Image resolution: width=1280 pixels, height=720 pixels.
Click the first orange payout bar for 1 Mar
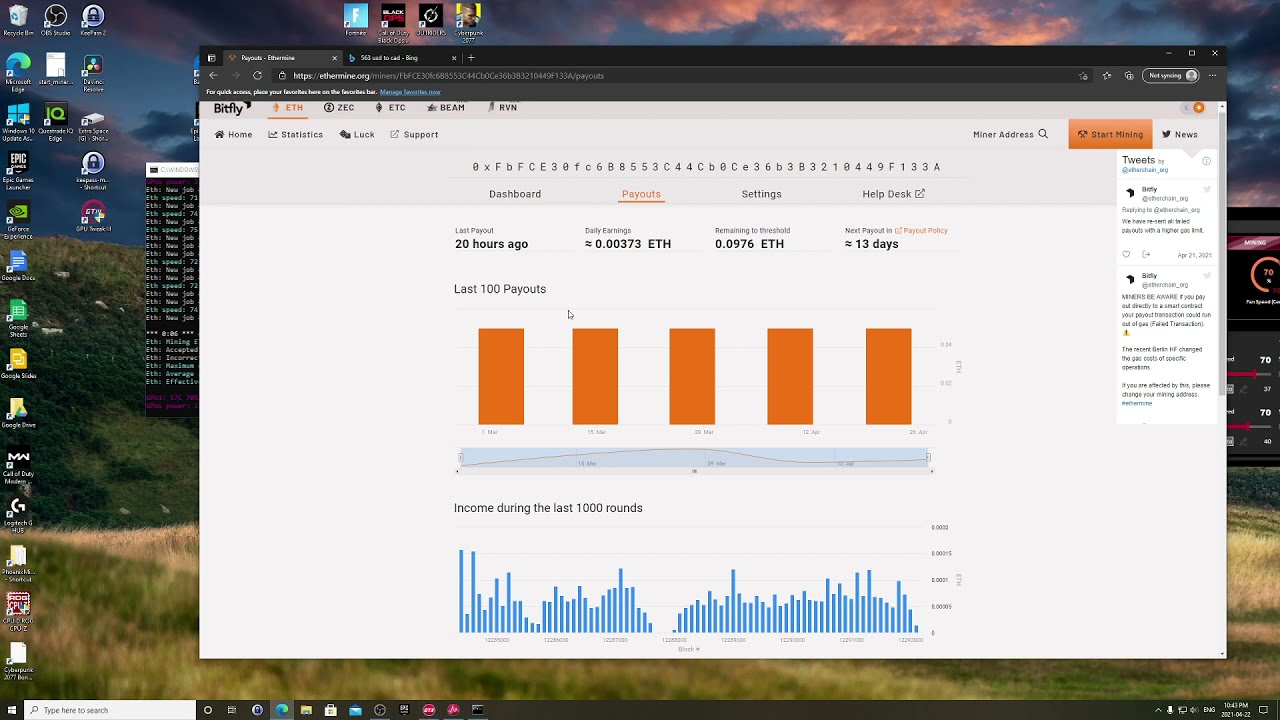[x=501, y=376]
